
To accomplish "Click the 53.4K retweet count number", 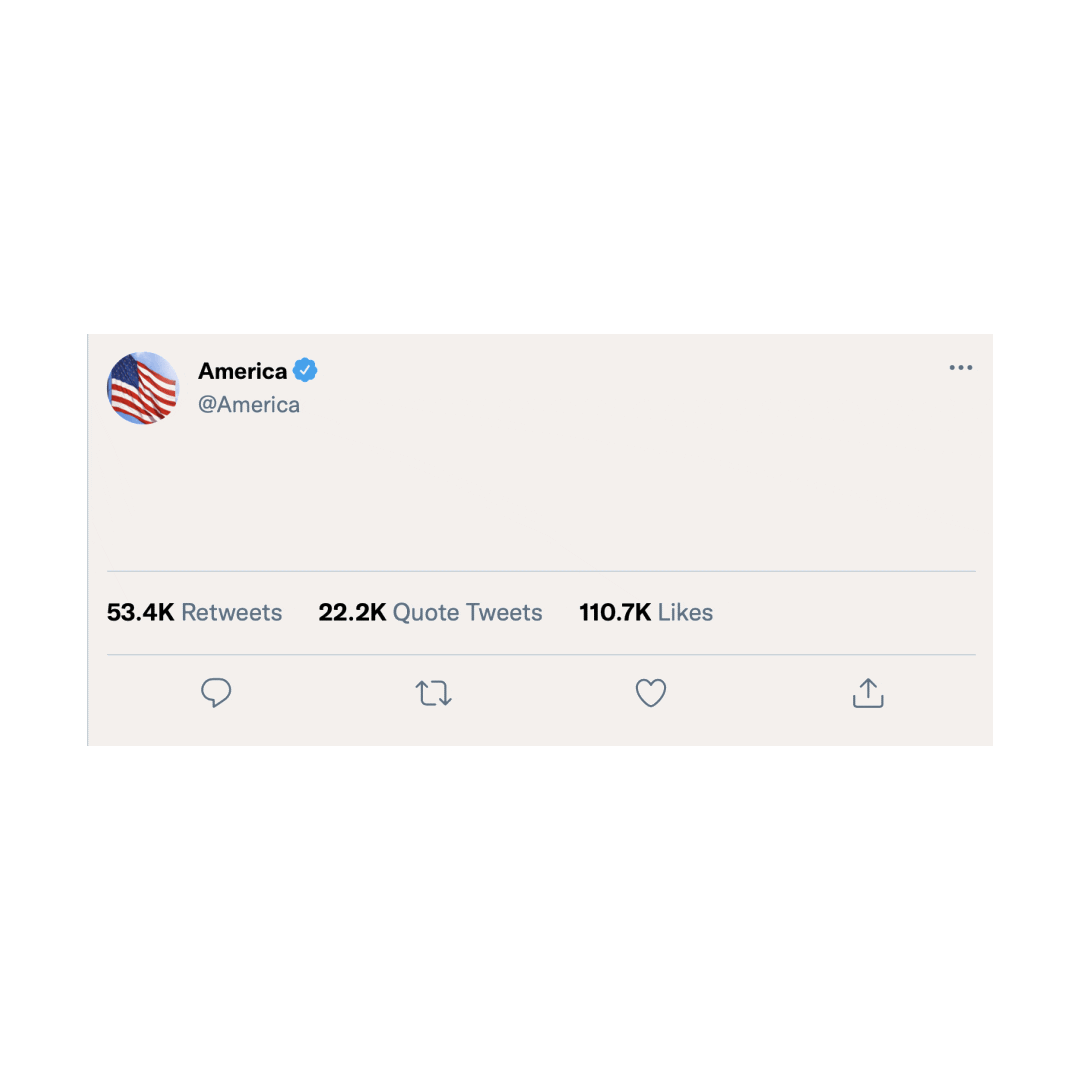I will pos(141,613).
